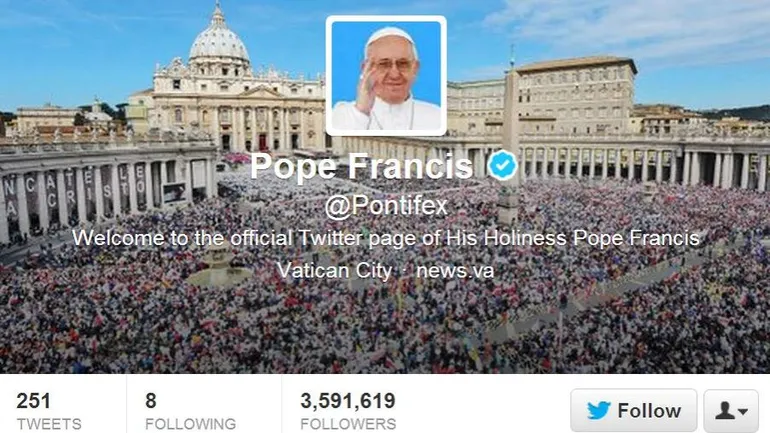This screenshot has width=770, height=433.
Task: Click the FOLLOWING label
Action: click(x=191, y=424)
